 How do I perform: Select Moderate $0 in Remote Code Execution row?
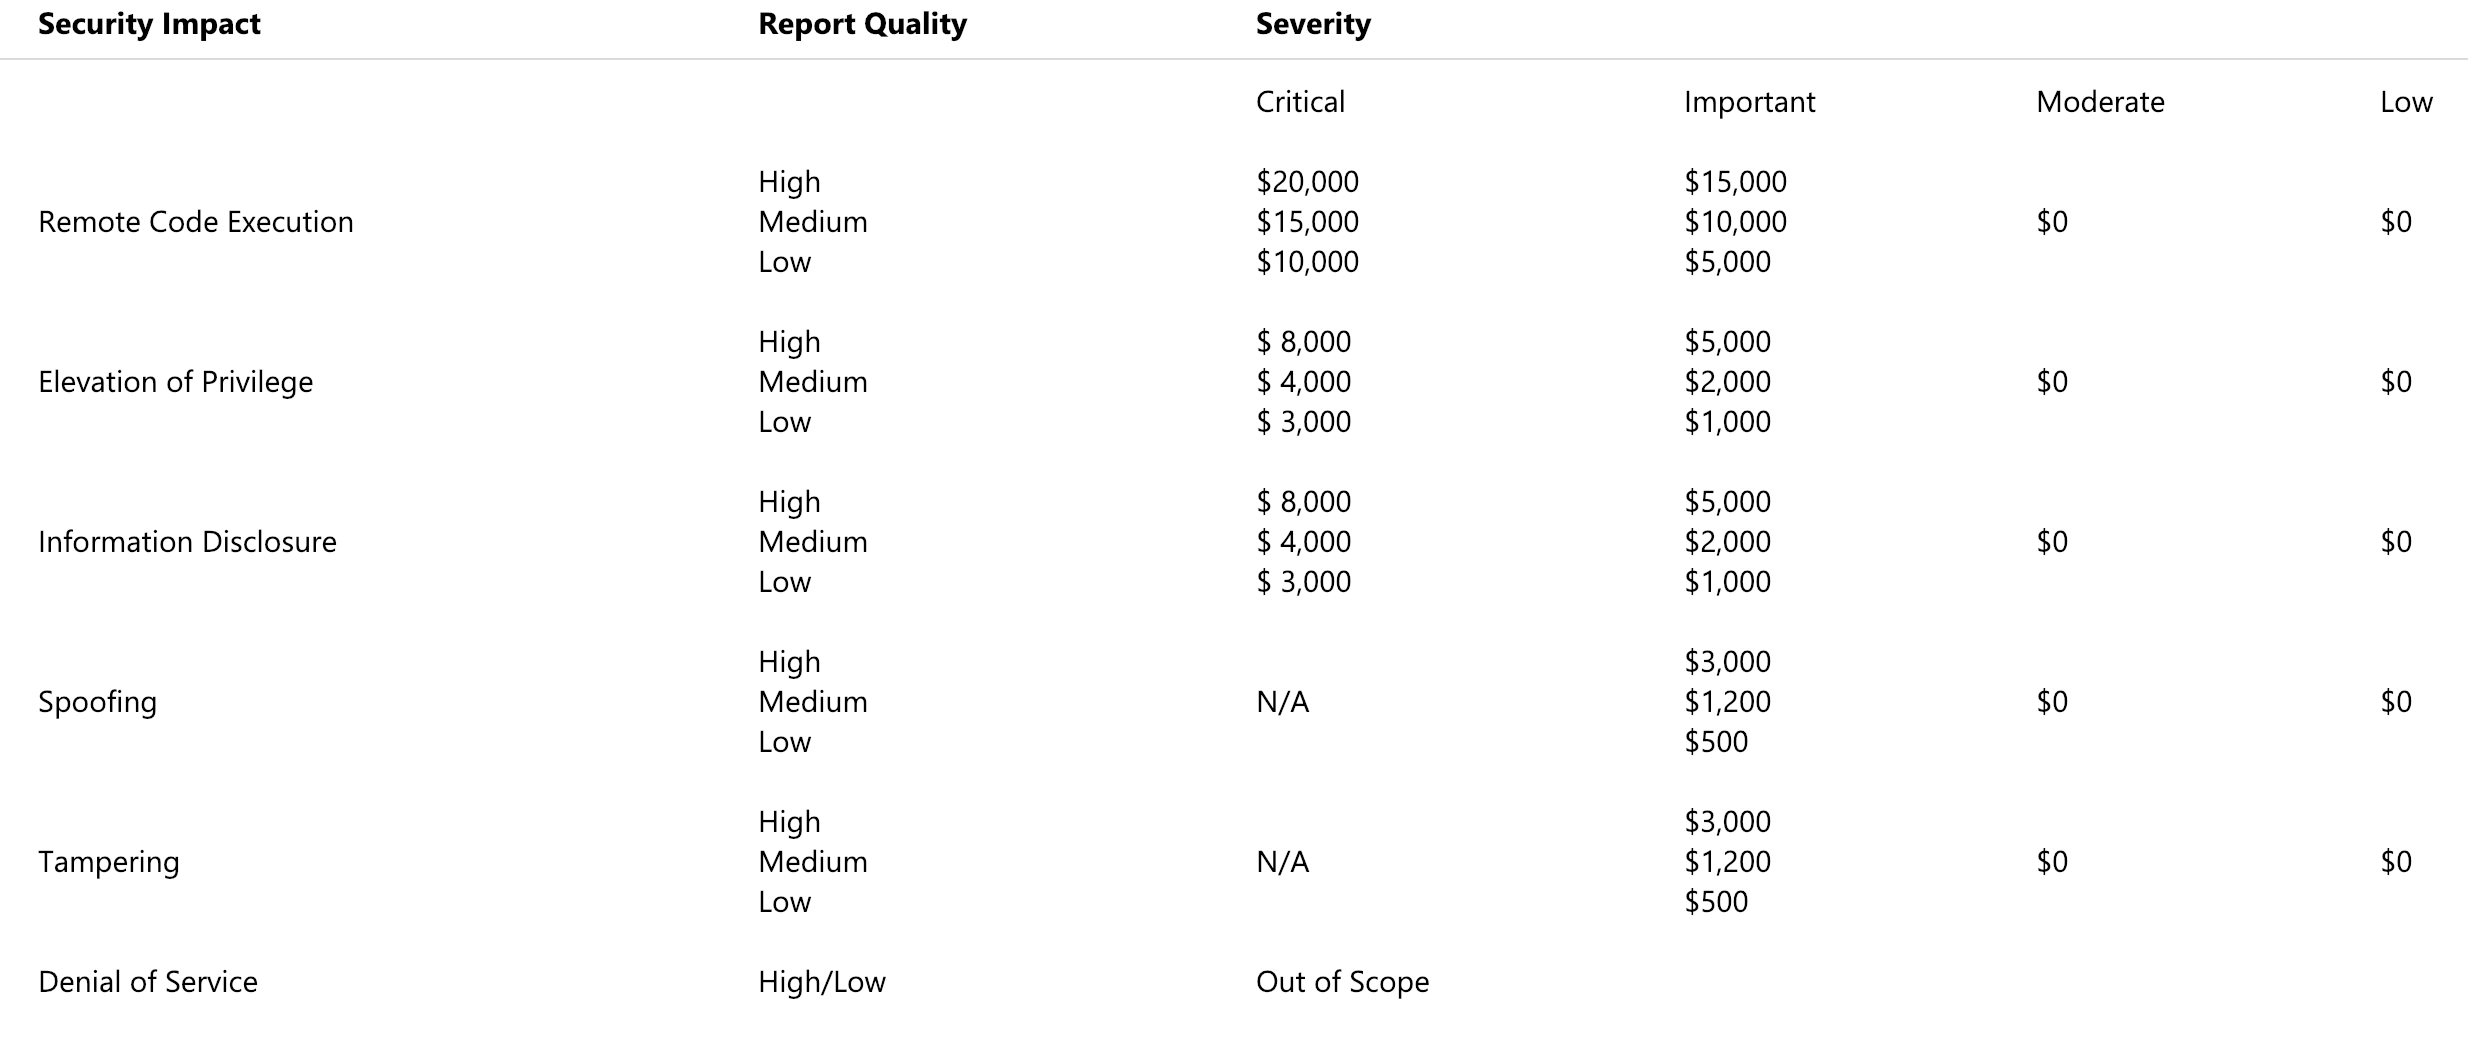pyautogui.click(x=2052, y=222)
